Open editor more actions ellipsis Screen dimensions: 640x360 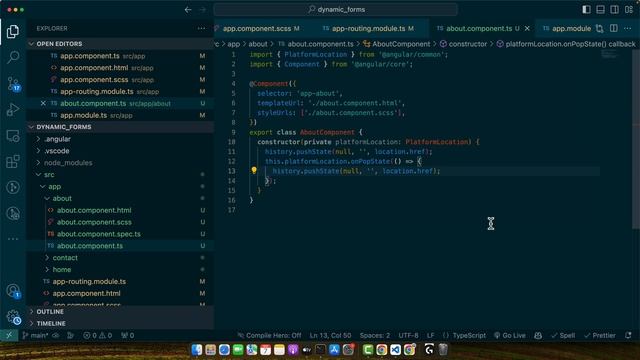click(628, 28)
